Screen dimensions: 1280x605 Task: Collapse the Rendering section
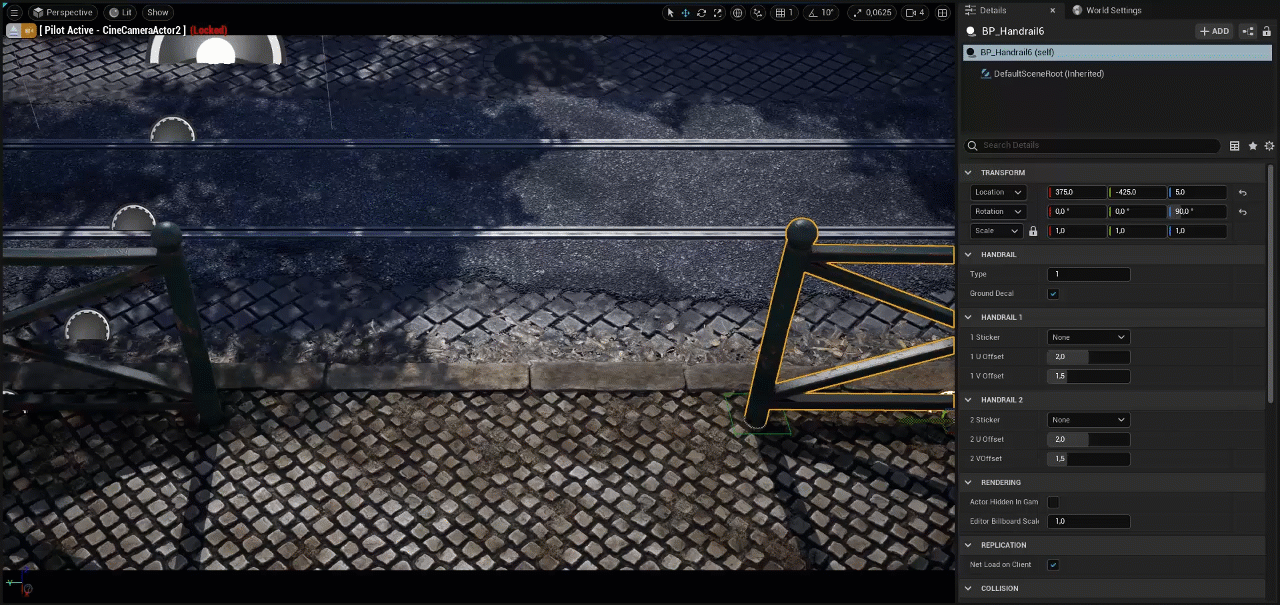968,482
